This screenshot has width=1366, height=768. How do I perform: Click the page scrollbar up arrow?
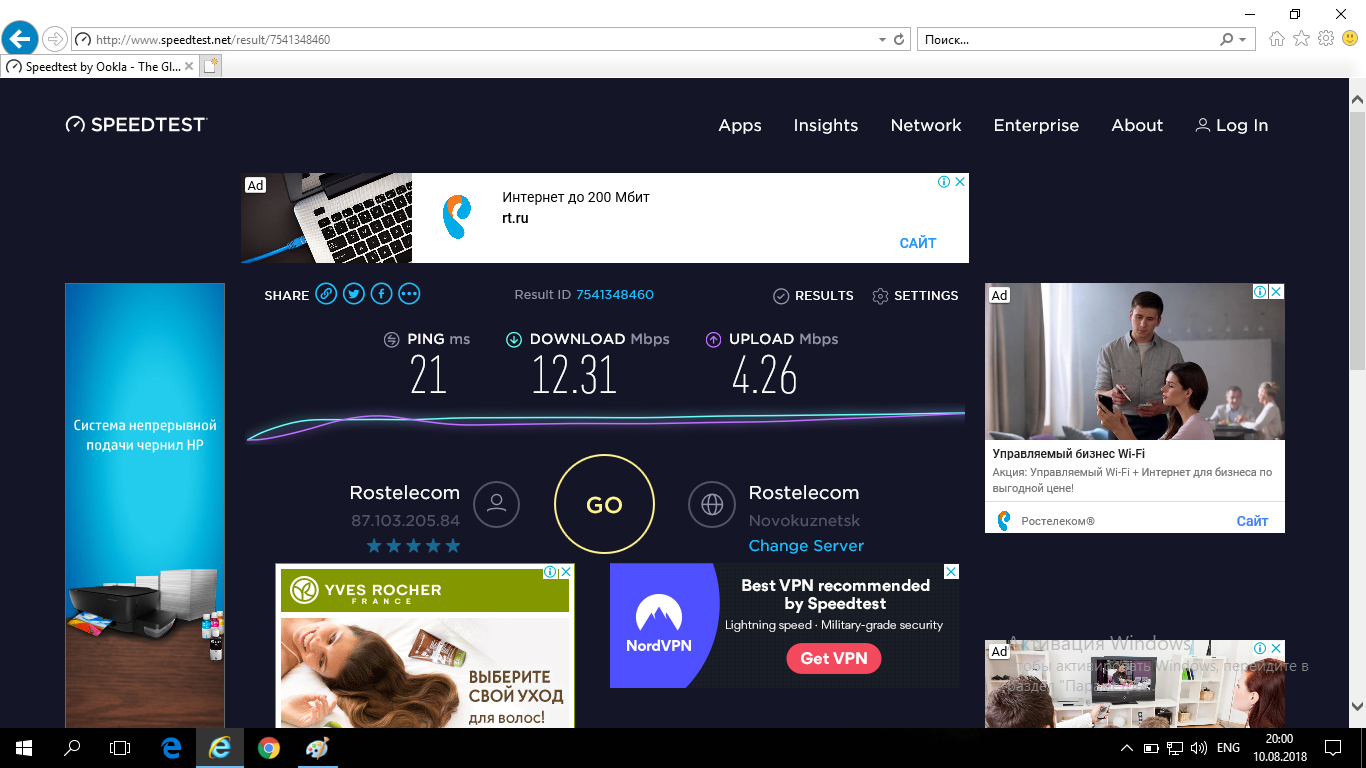[1357, 101]
